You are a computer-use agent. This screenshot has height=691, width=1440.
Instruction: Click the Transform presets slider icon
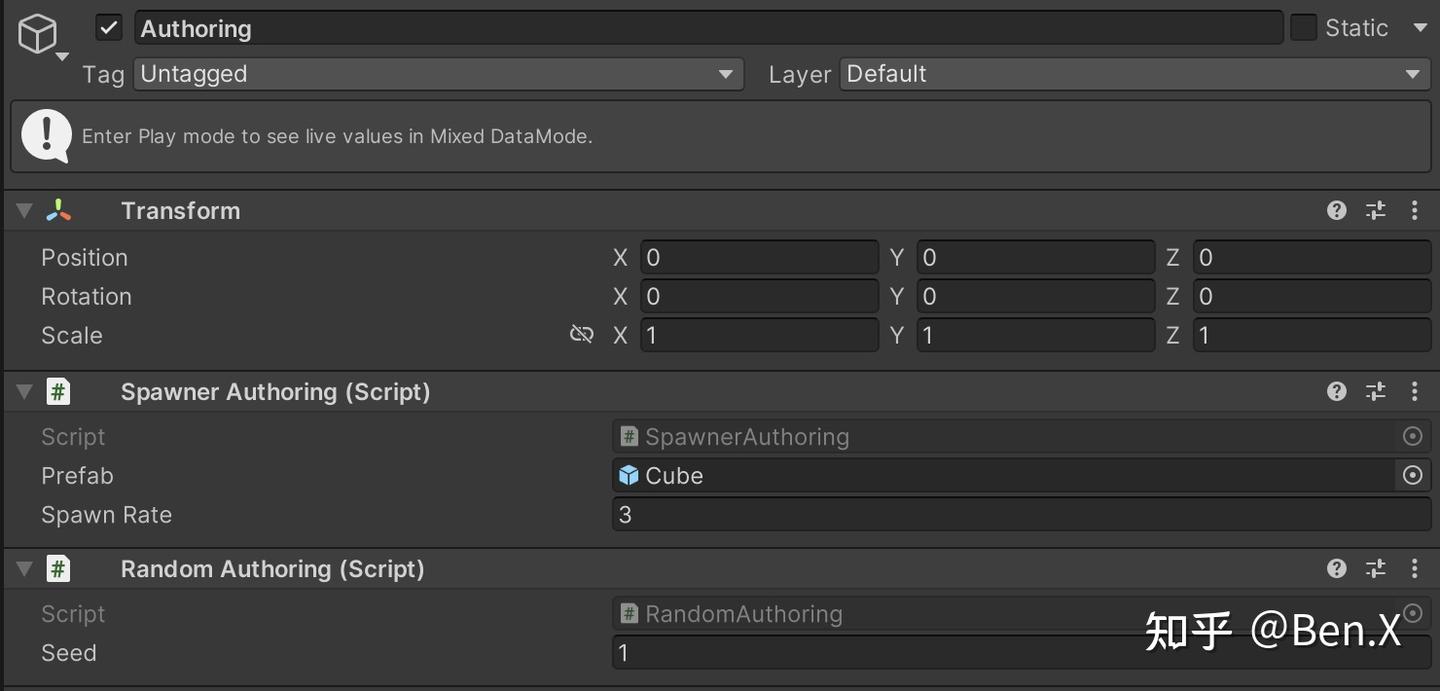tap(1376, 210)
